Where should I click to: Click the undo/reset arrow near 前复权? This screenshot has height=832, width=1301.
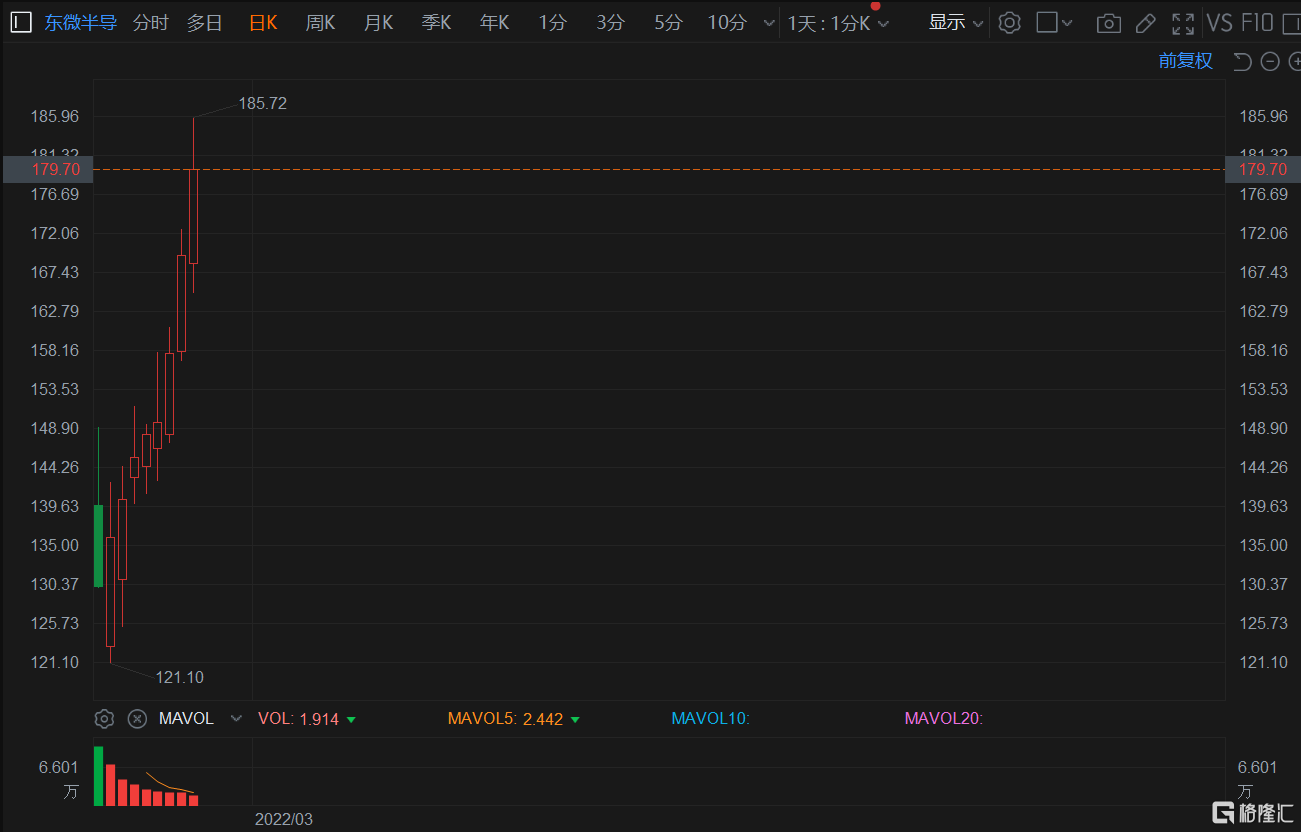pyautogui.click(x=1242, y=61)
